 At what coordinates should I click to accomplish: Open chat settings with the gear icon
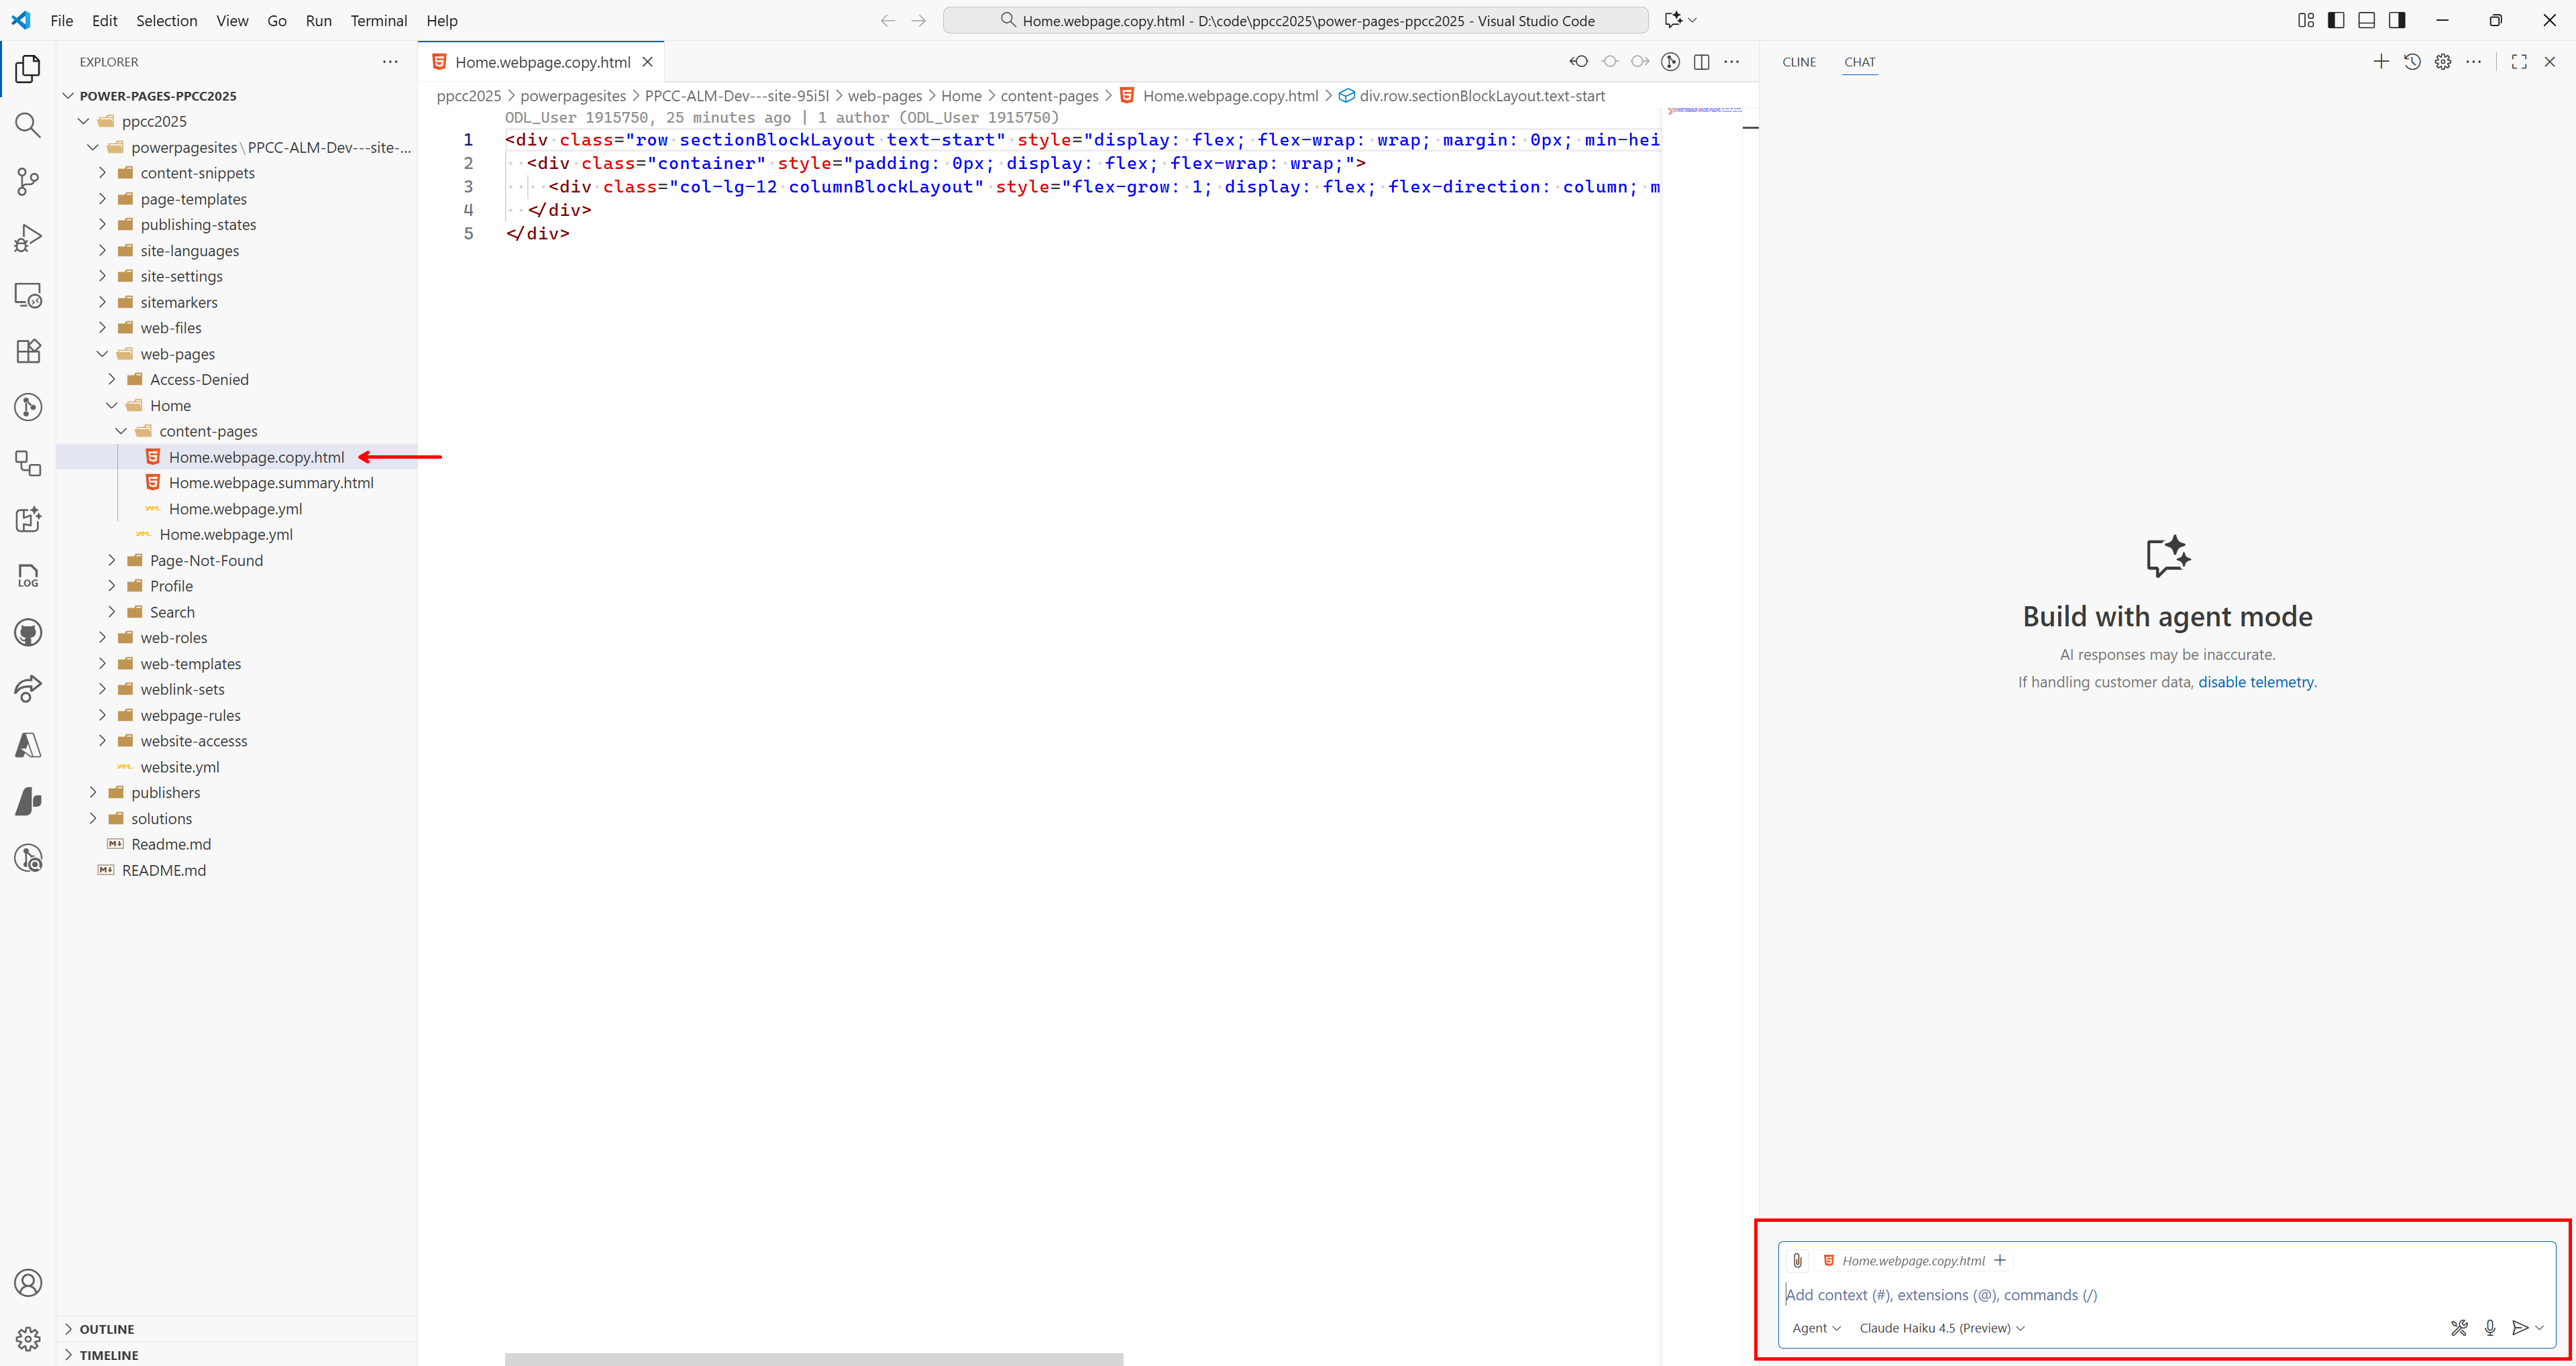pos(2443,61)
